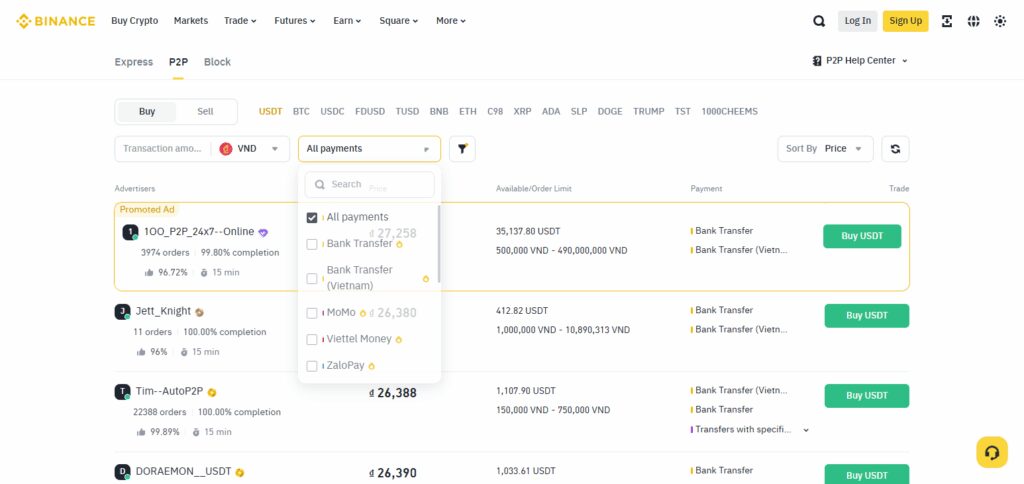Click the payment dropdown scrollbar
The width and height of the screenshot is (1024, 484).
coord(439,244)
